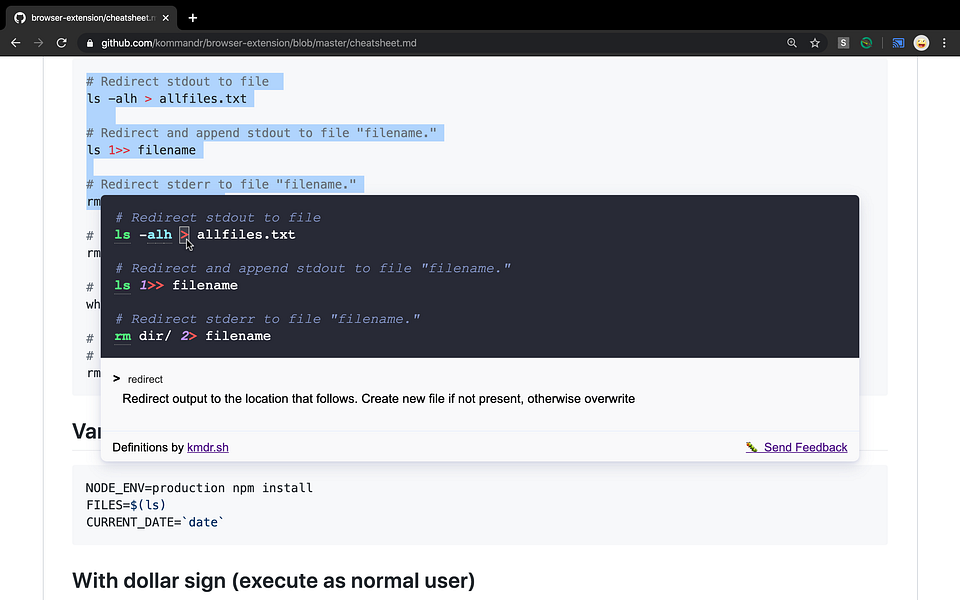Image resolution: width=960 pixels, height=600 pixels.
Task: Select the browser-extension/cheatsheet tab
Action: (92, 18)
